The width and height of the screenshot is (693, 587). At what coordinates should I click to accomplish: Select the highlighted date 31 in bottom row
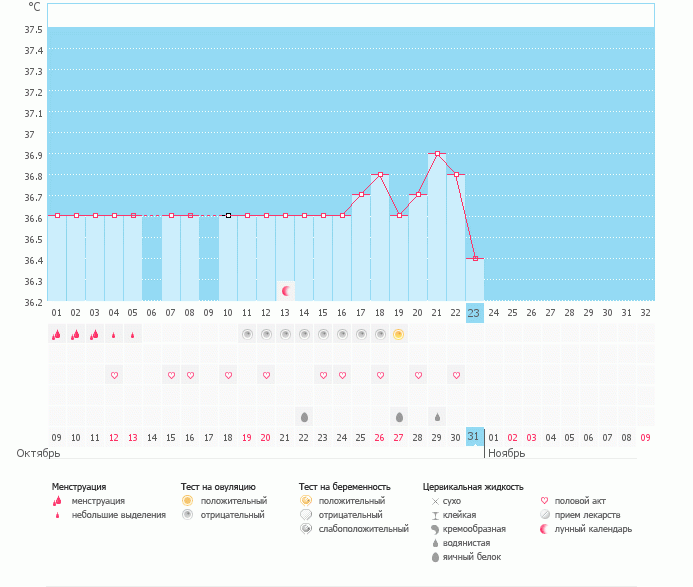(x=474, y=437)
